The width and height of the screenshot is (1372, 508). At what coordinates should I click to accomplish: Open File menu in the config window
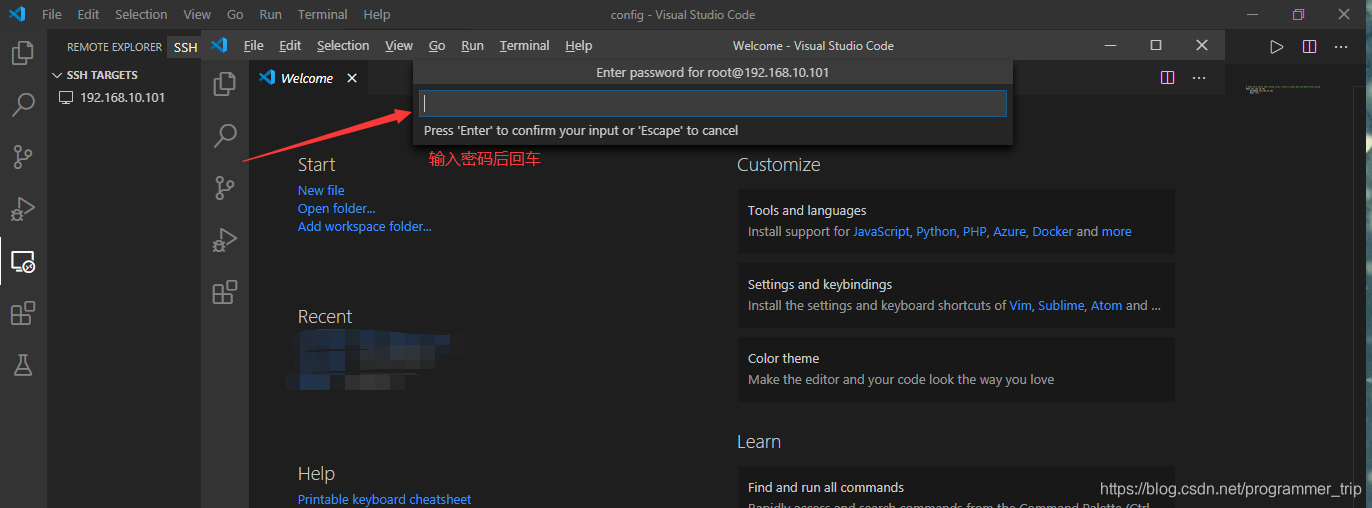[52, 15]
